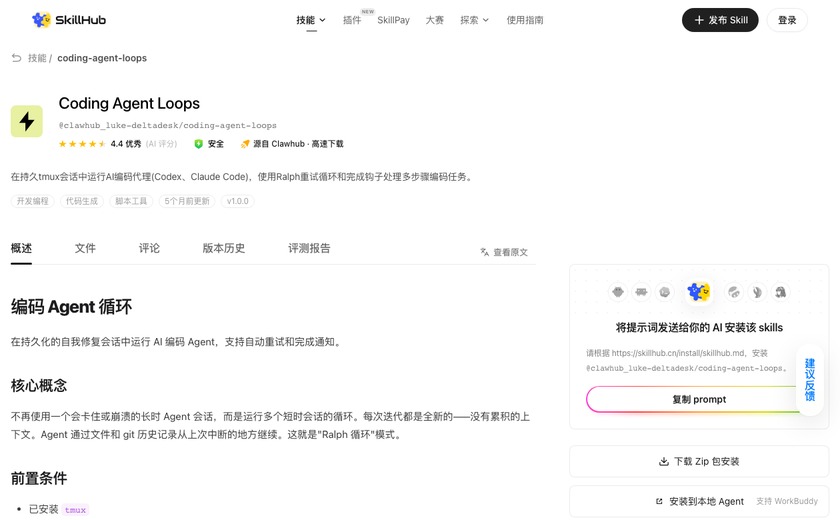Click the coding-agent-loops breadcrumb text
Image resolution: width=840 pixels, height=520 pixels.
(x=102, y=58)
